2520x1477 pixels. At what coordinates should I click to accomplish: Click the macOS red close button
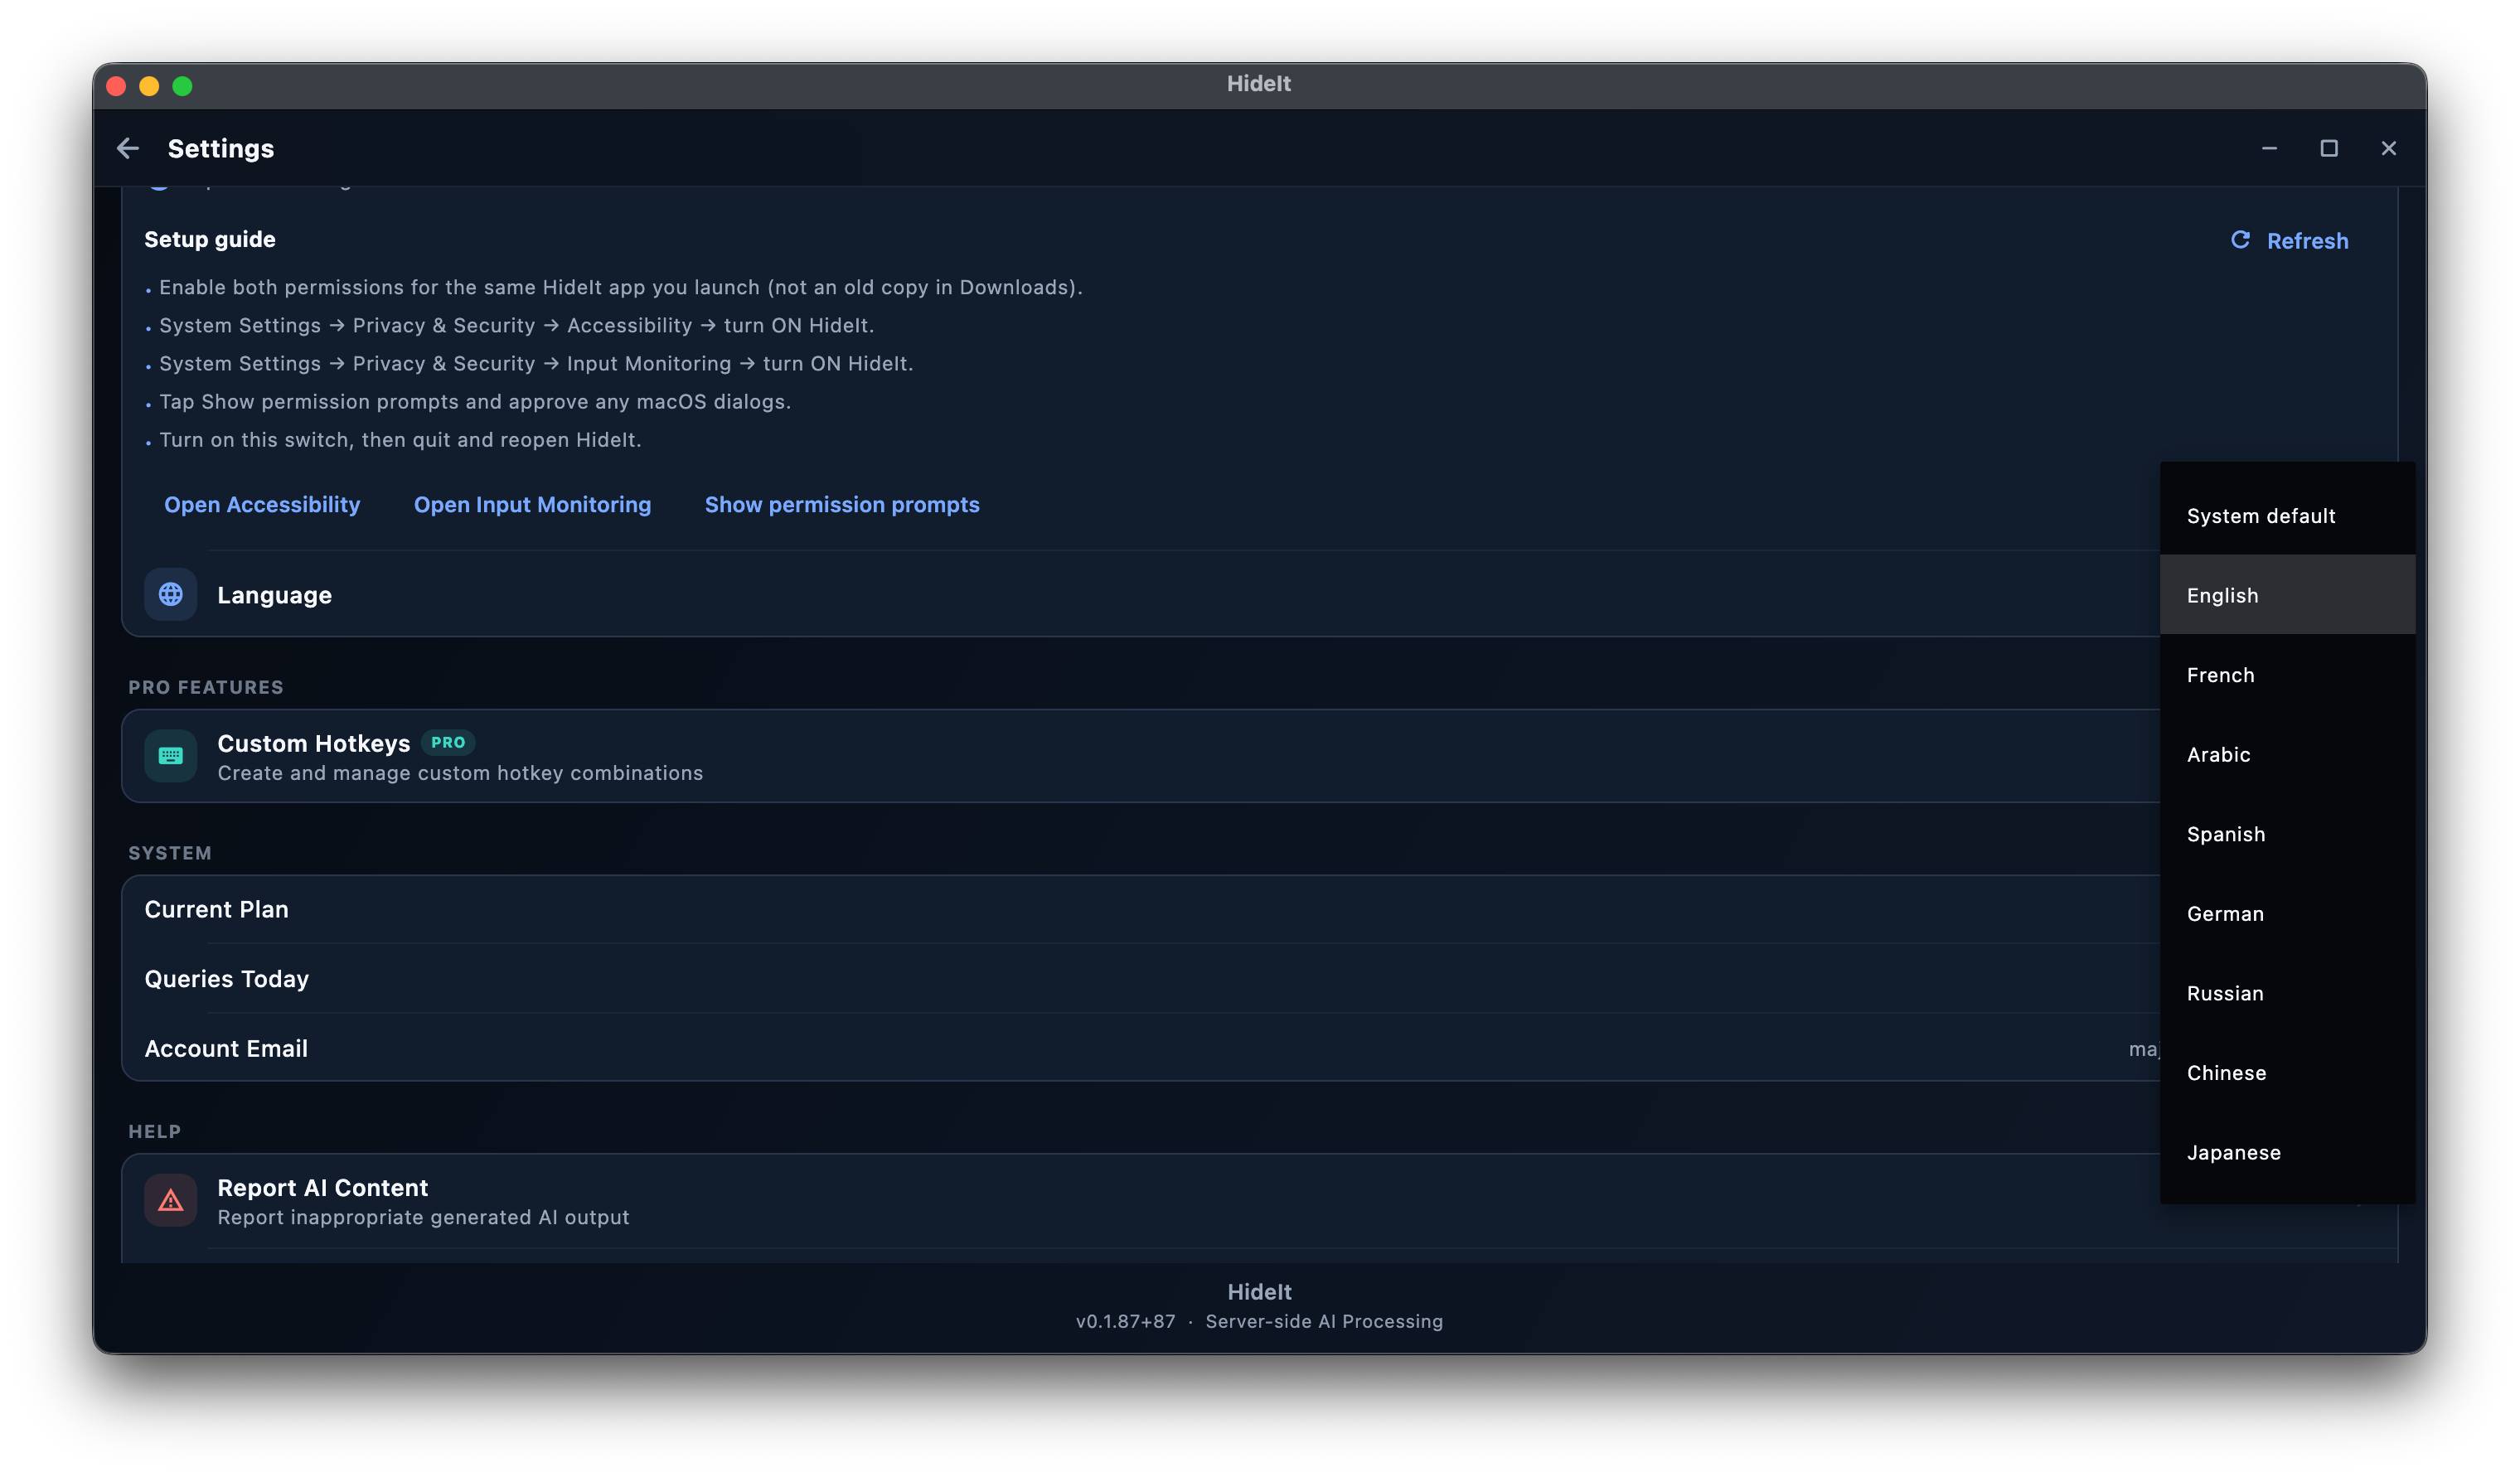pyautogui.click(x=116, y=86)
